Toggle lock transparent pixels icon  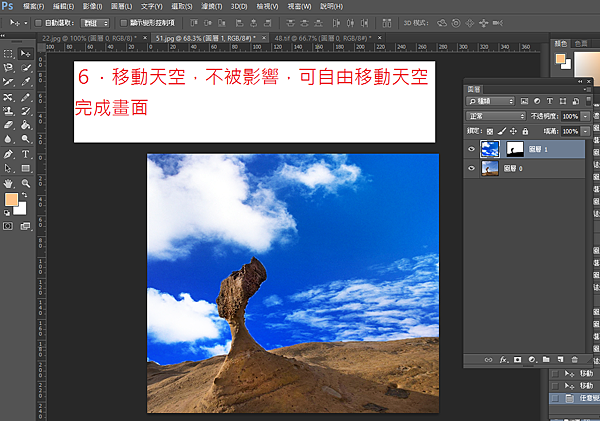[x=490, y=131]
